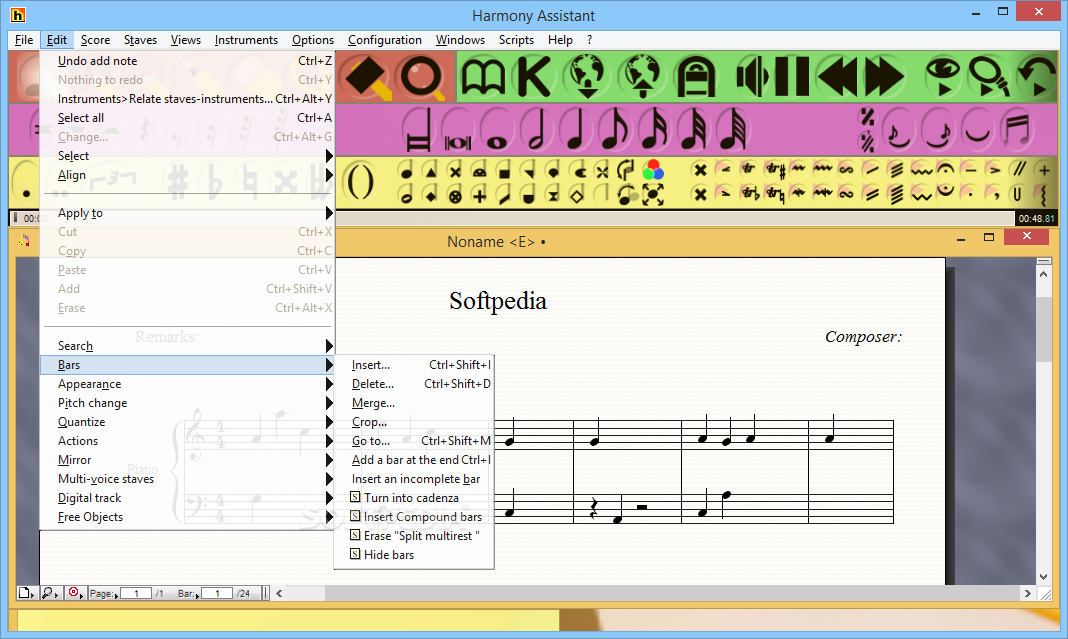Toggle the Erase "Split multirest" script item
This screenshot has width=1068, height=639.
[413, 536]
